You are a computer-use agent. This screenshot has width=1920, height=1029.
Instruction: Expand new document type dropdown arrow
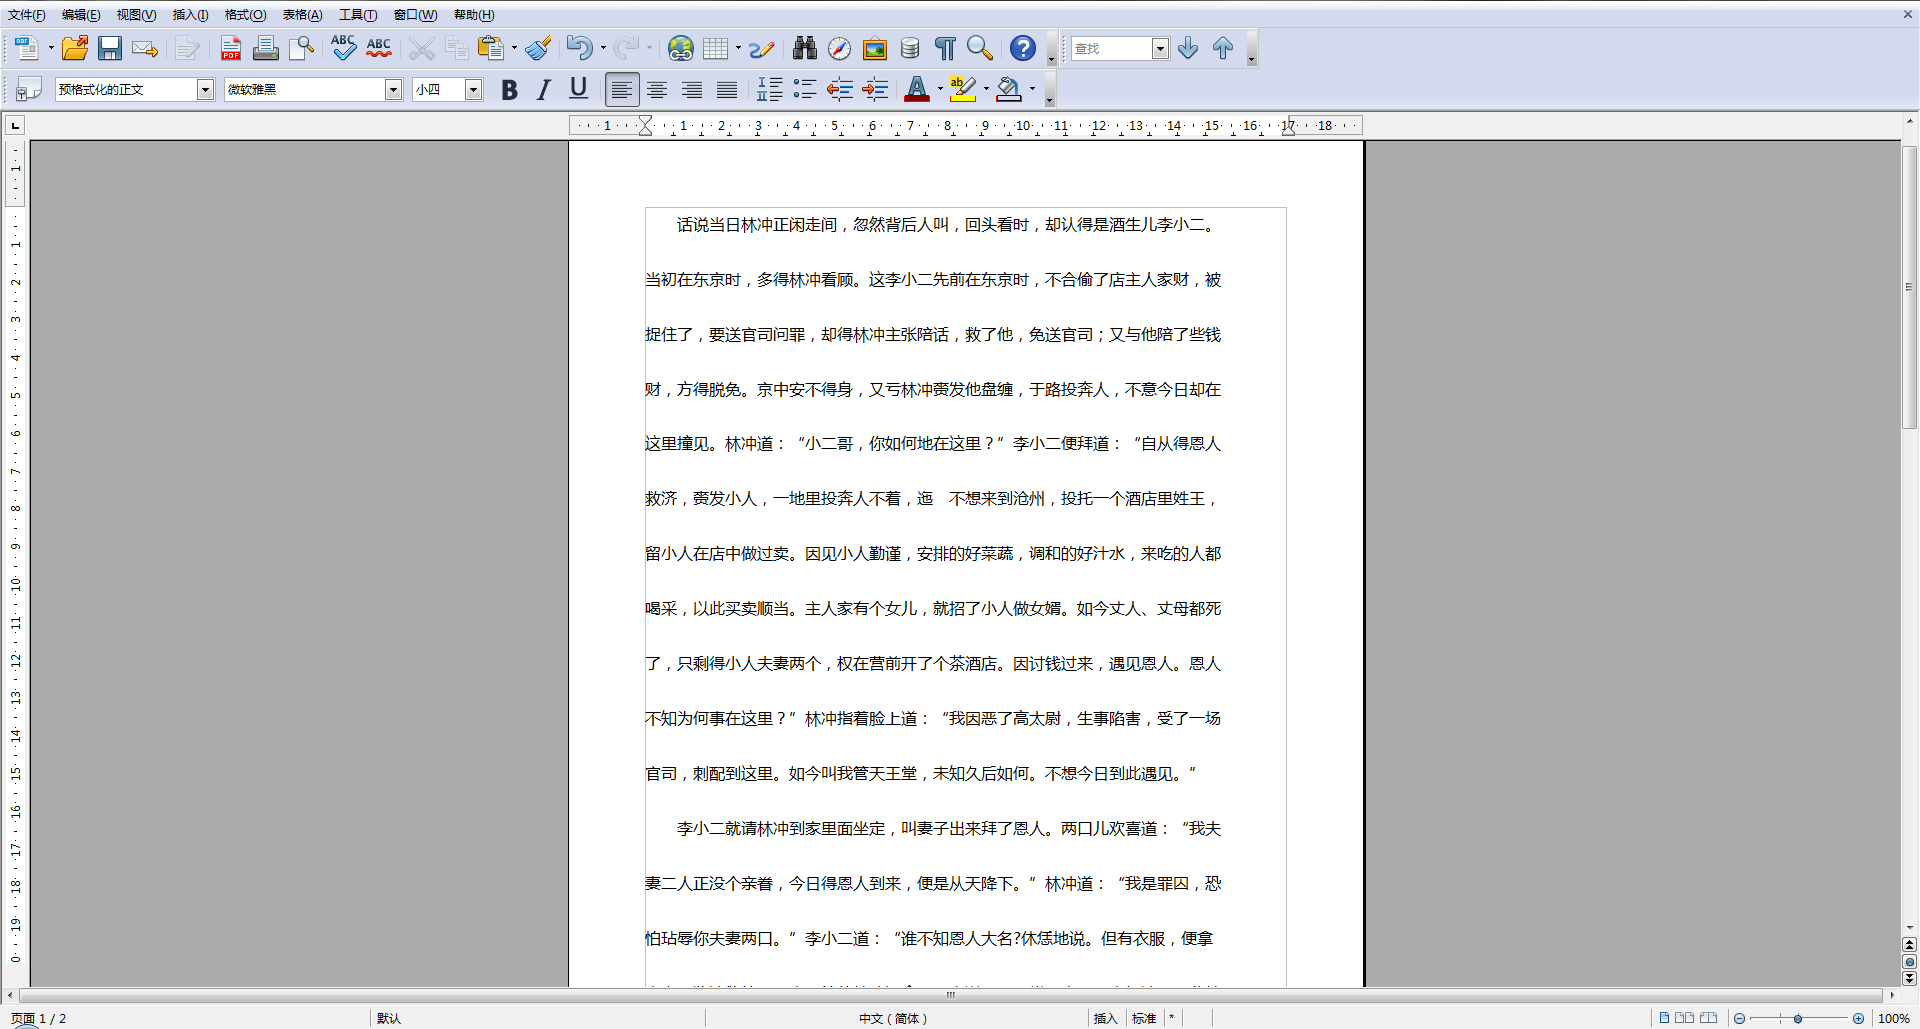51,48
